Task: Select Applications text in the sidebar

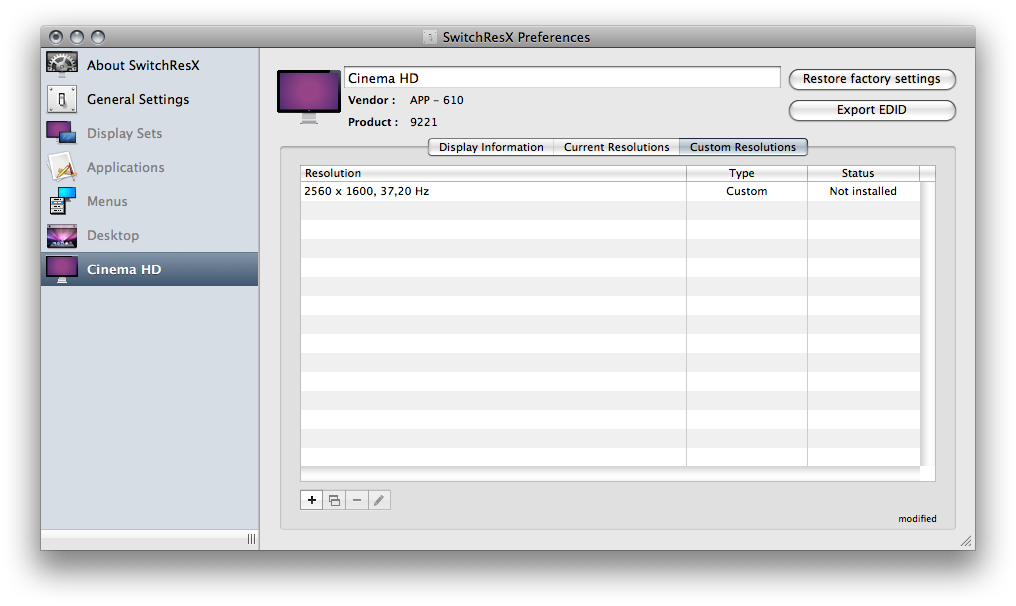Action: [x=126, y=167]
